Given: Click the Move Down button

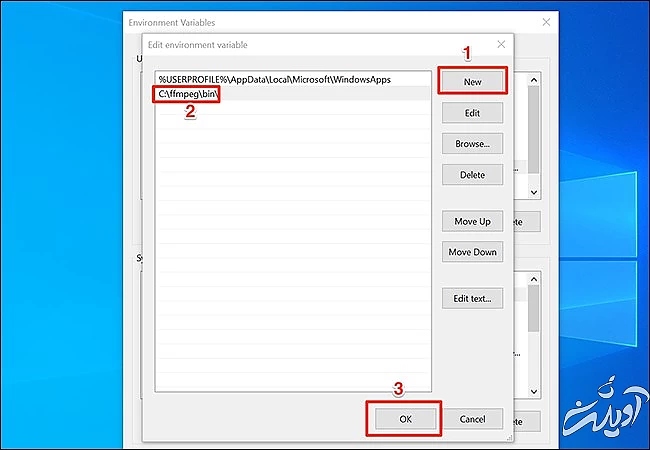Looking at the screenshot, I should tap(472, 252).
